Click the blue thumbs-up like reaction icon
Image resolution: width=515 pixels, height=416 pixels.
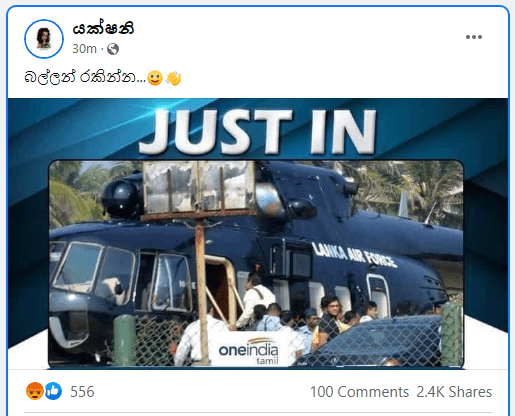(53, 391)
